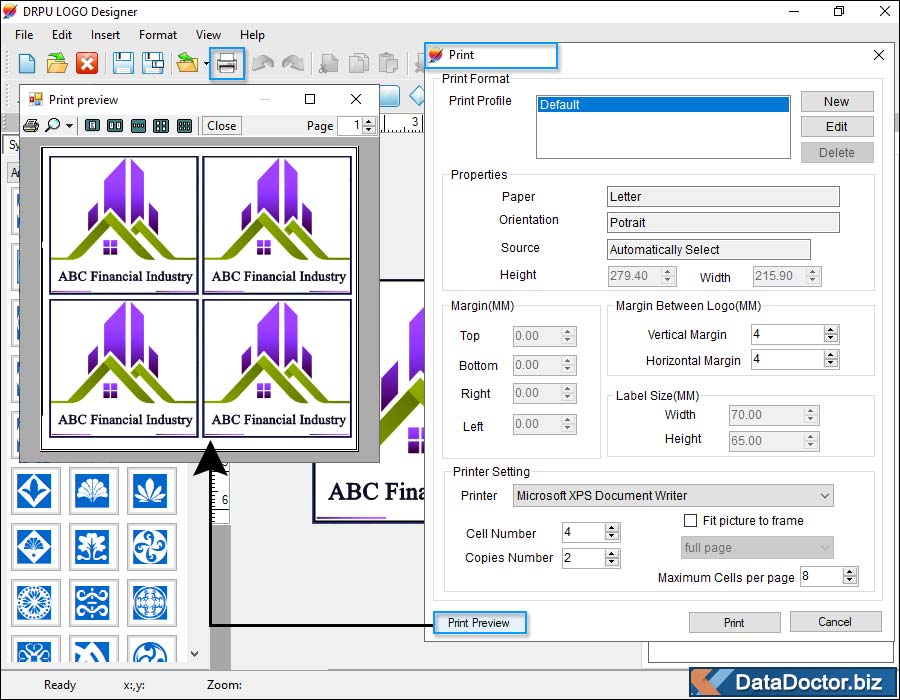Image resolution: width=900 pixels, height=700 pixels.
Task: Select the lotus leaf symbol
Action: point(151,491)
